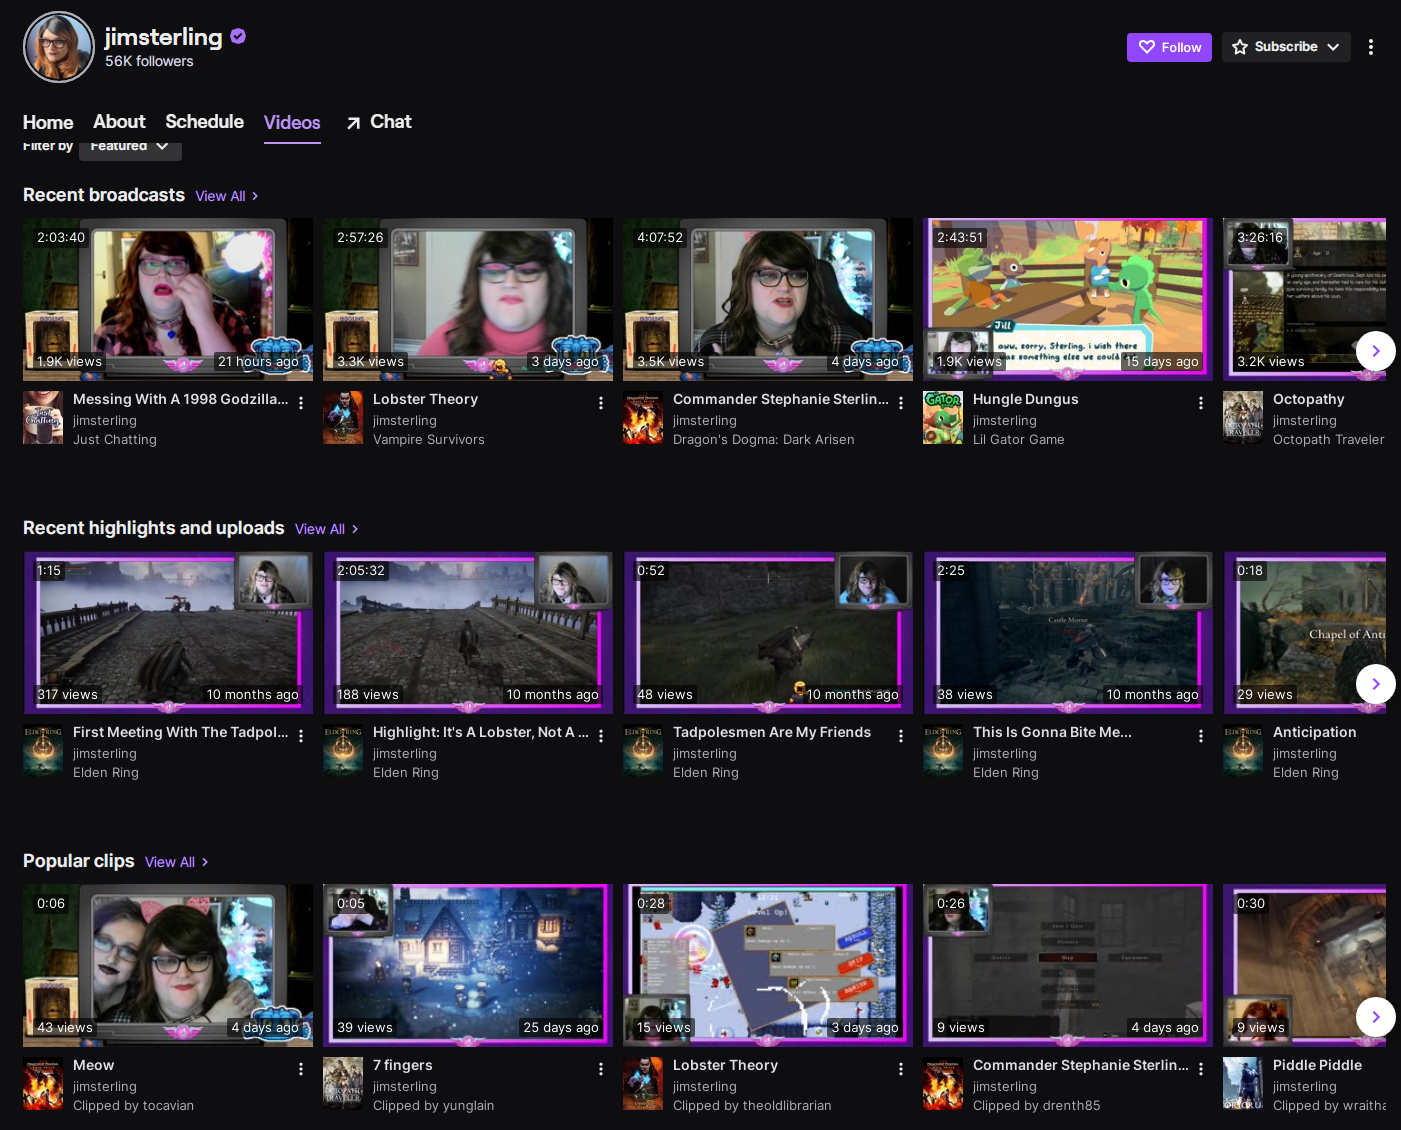Click the Vampire Survivors game box art
1401x1130 pixels.
tap(343, 417)
